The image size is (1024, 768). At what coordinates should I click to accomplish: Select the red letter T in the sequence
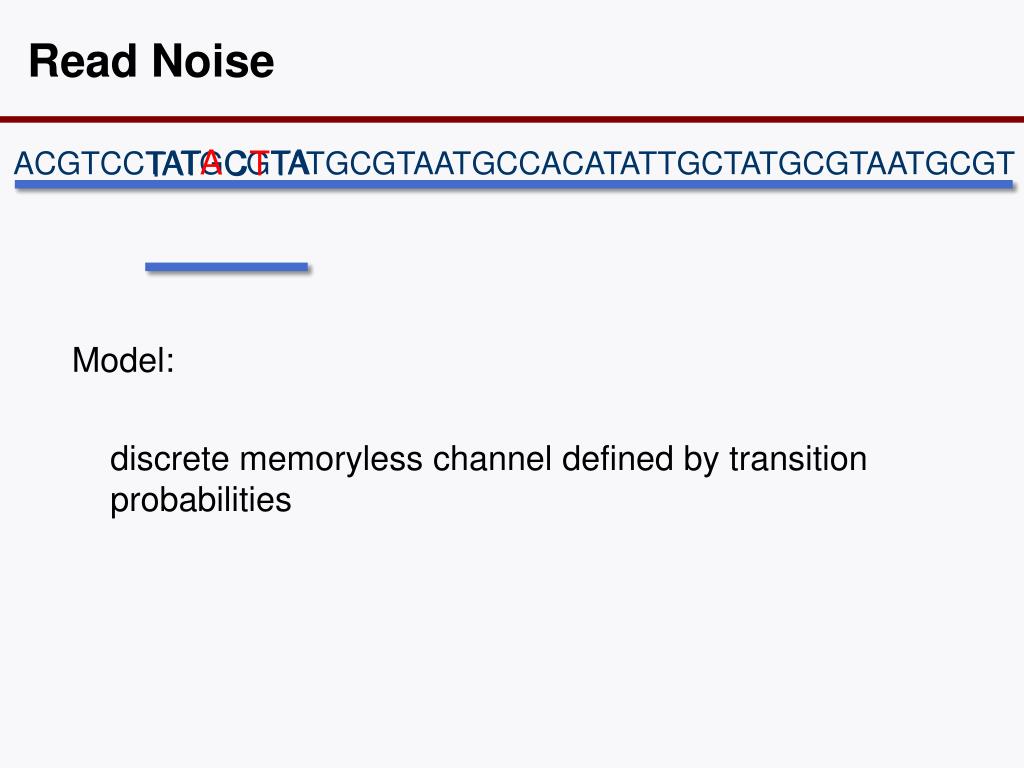[x=259, y=163]
